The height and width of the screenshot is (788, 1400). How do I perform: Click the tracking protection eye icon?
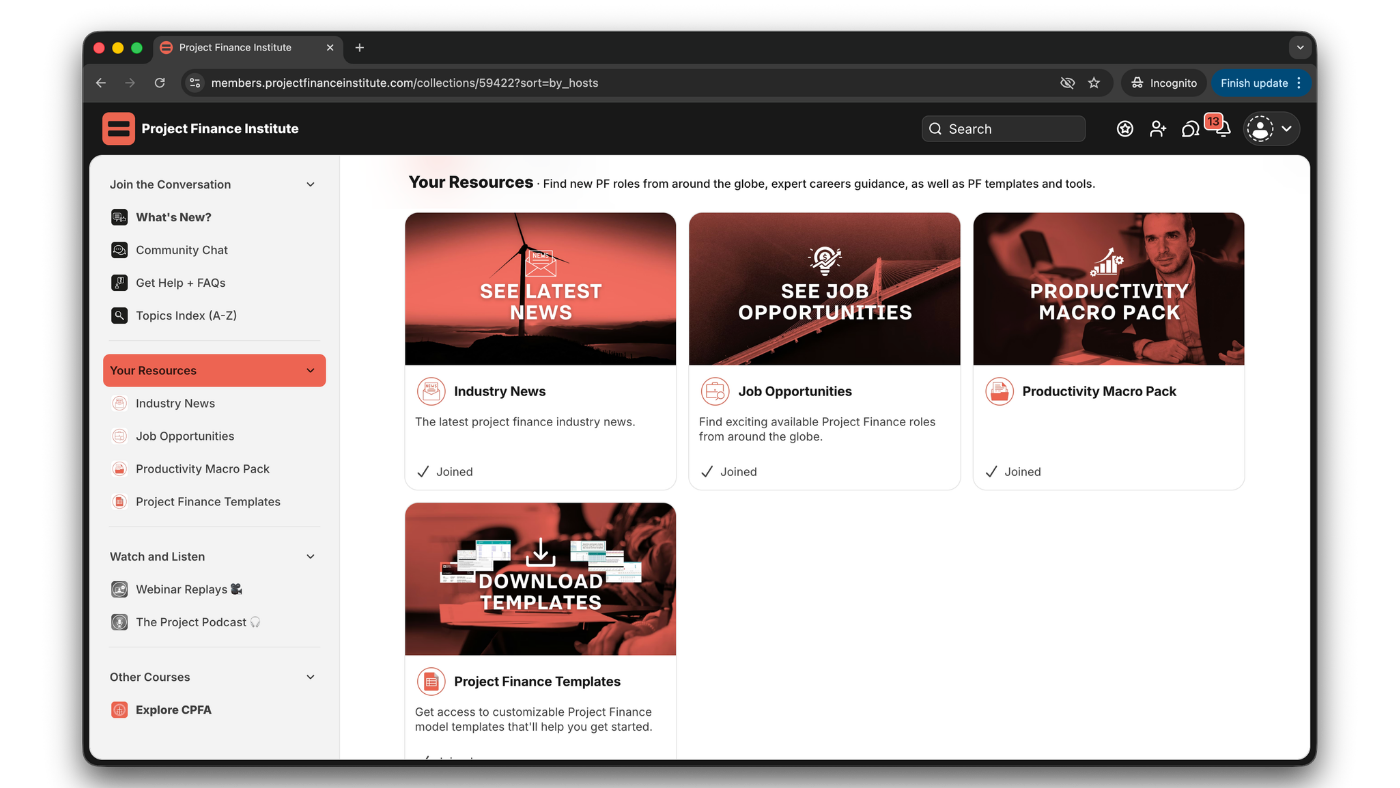tap(1067, 83)
